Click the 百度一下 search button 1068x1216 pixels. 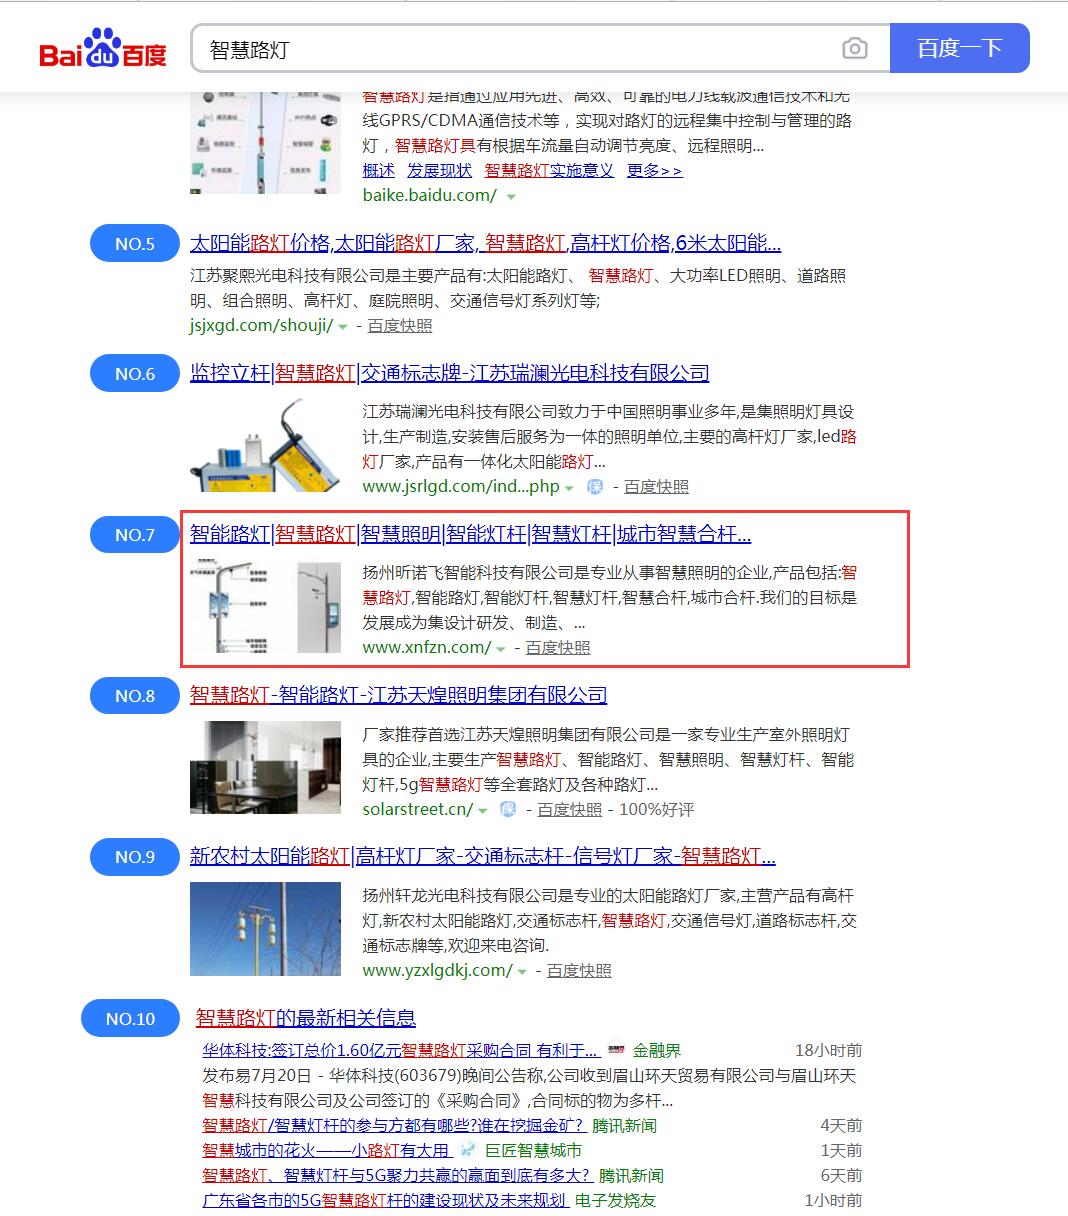click(x=959, y=48)
